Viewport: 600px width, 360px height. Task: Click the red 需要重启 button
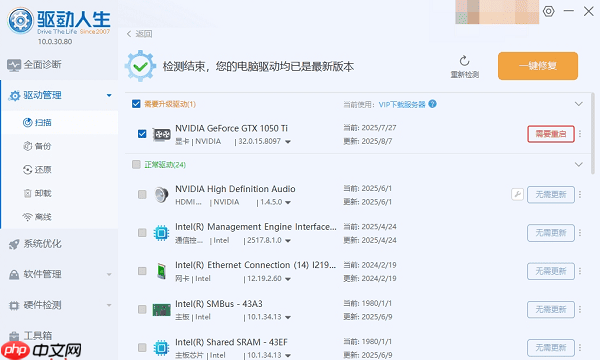point(551,134)
